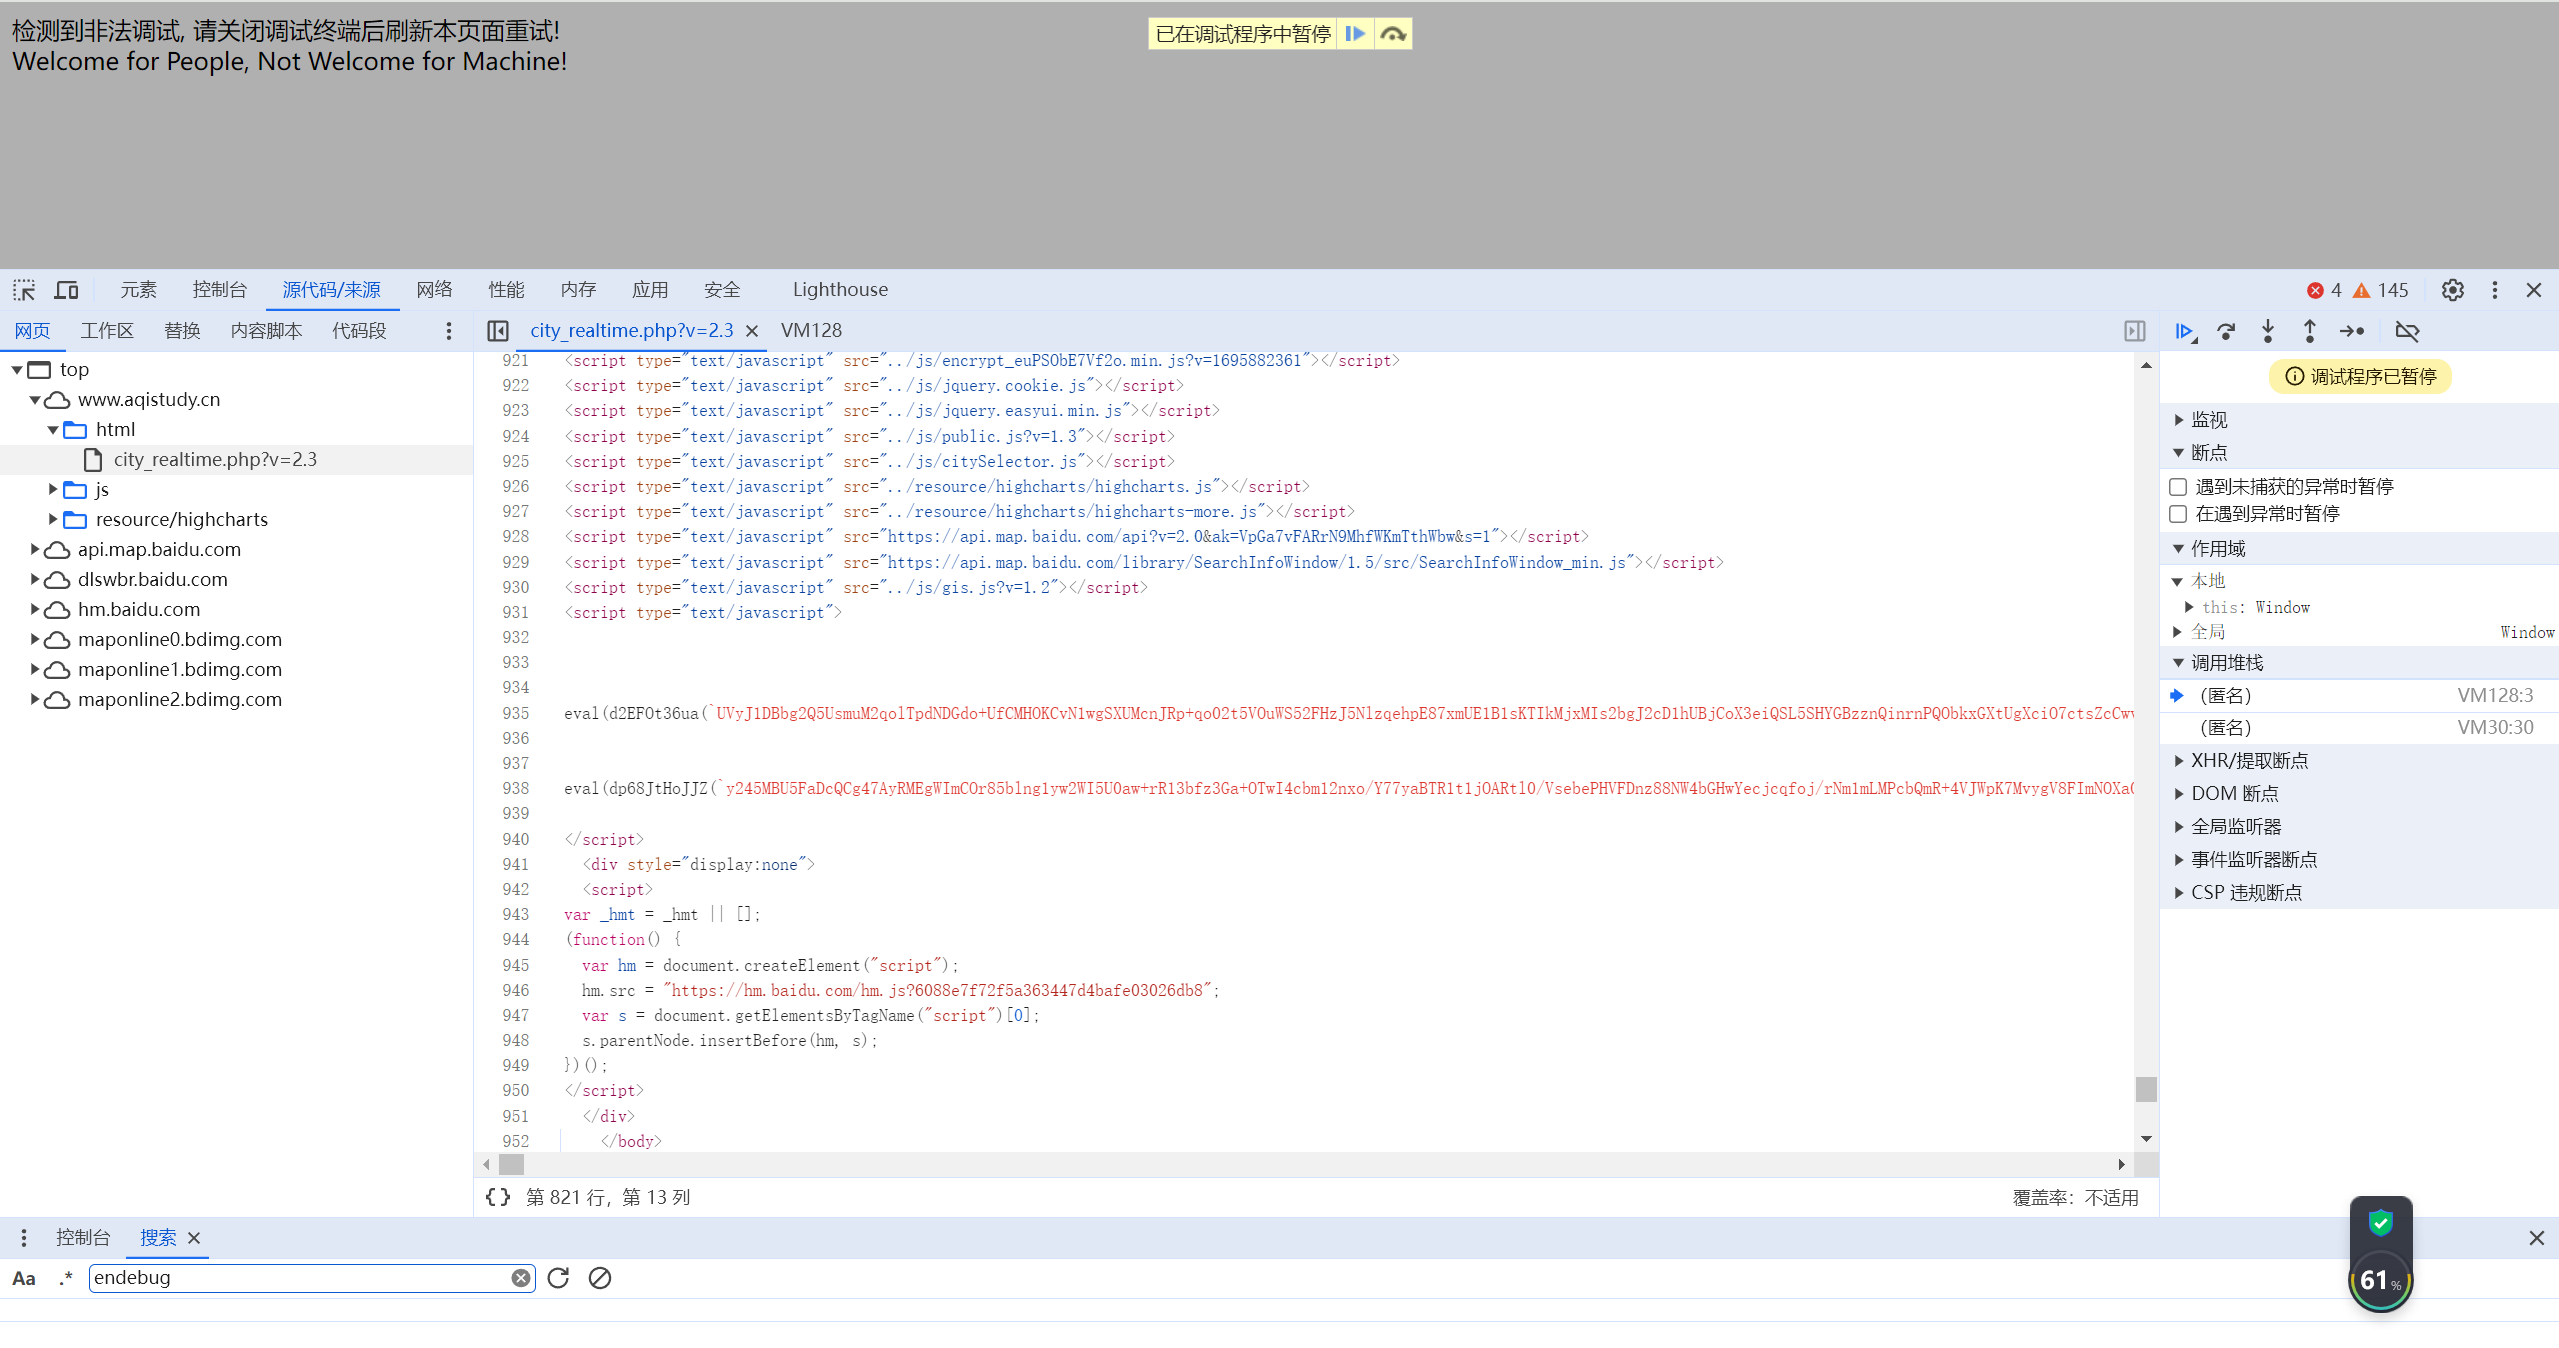Click the deactivate breakpoints icon

tap(2407, 331)
